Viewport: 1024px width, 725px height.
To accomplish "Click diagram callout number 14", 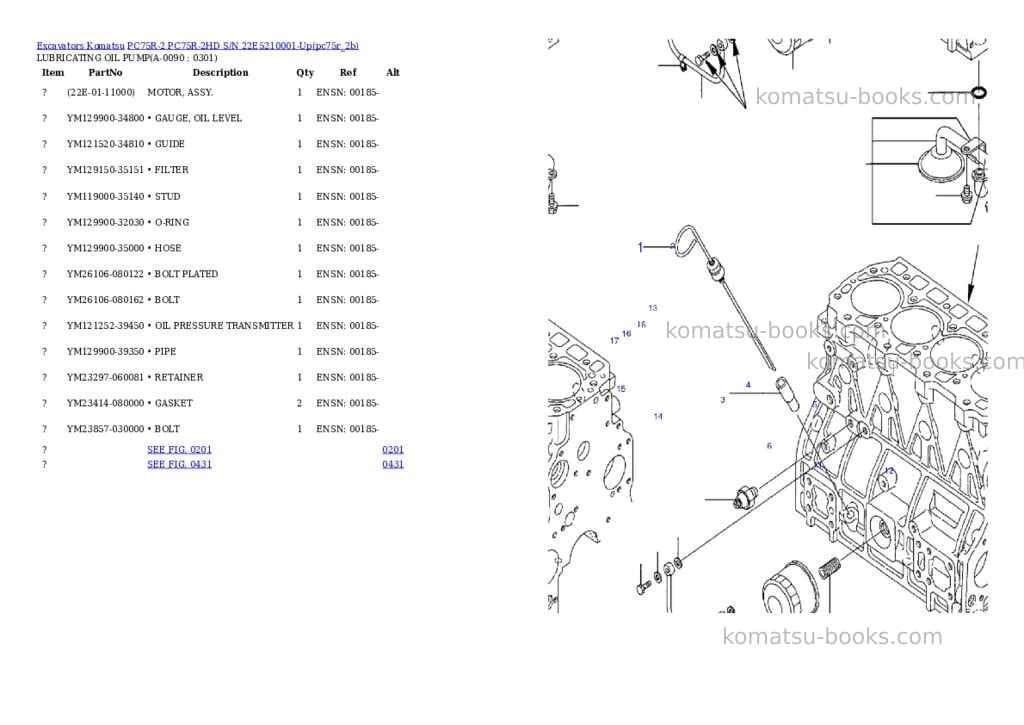I will click(658, 416).
